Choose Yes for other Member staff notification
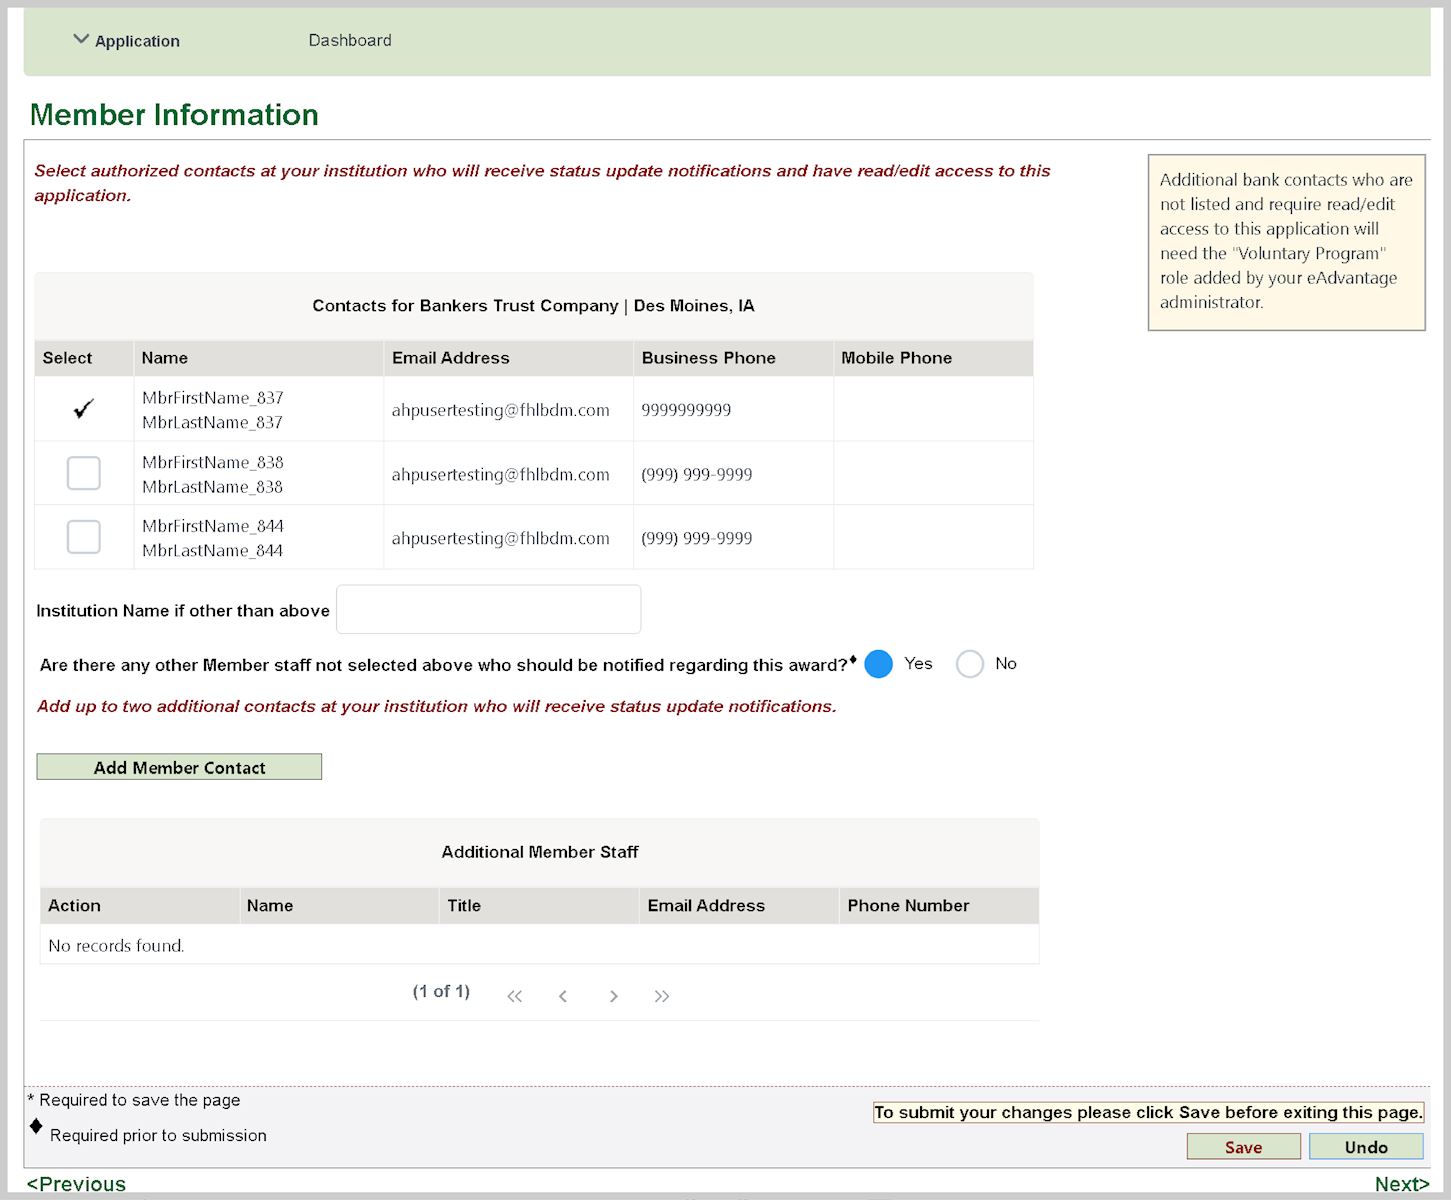 [x=878, y=664]
